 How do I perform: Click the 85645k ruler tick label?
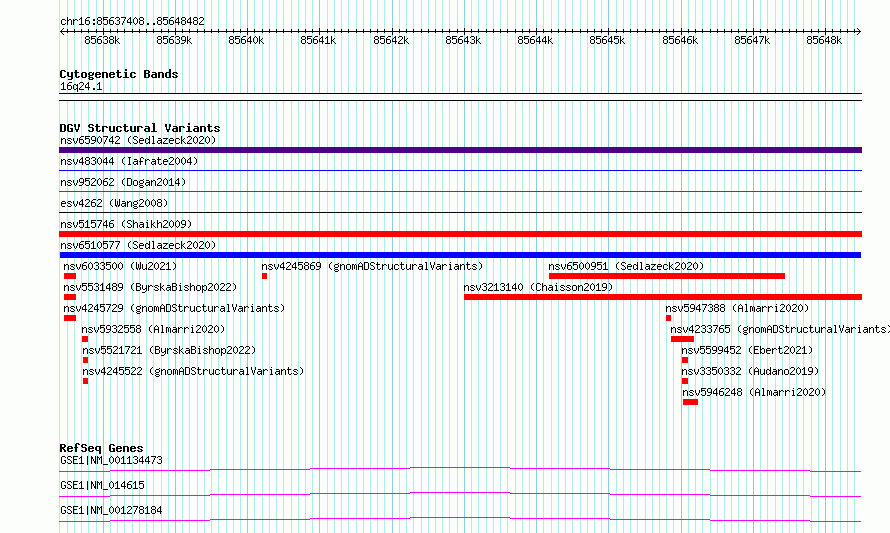click(x=607, y=40)
